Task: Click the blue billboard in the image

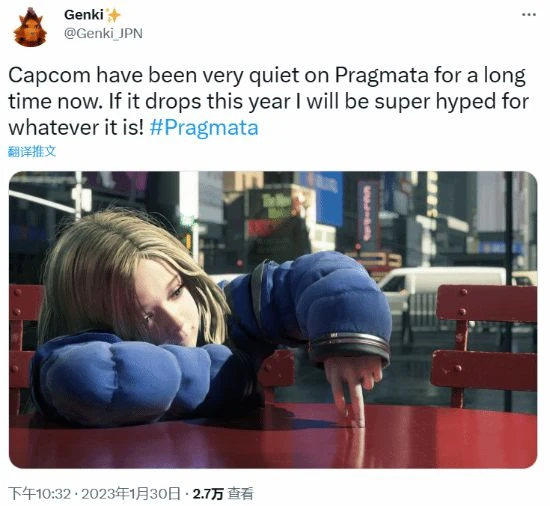Action: coord(324,198)
